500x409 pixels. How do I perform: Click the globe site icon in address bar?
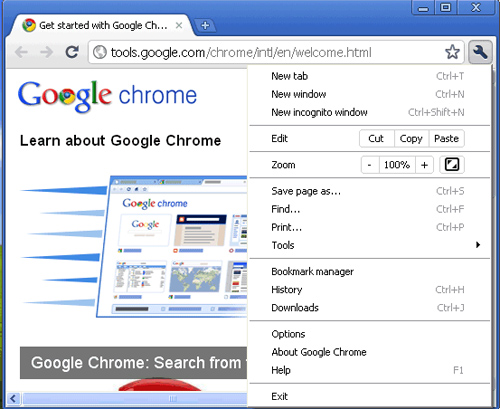pyautogui.click(x=100, y=52)
